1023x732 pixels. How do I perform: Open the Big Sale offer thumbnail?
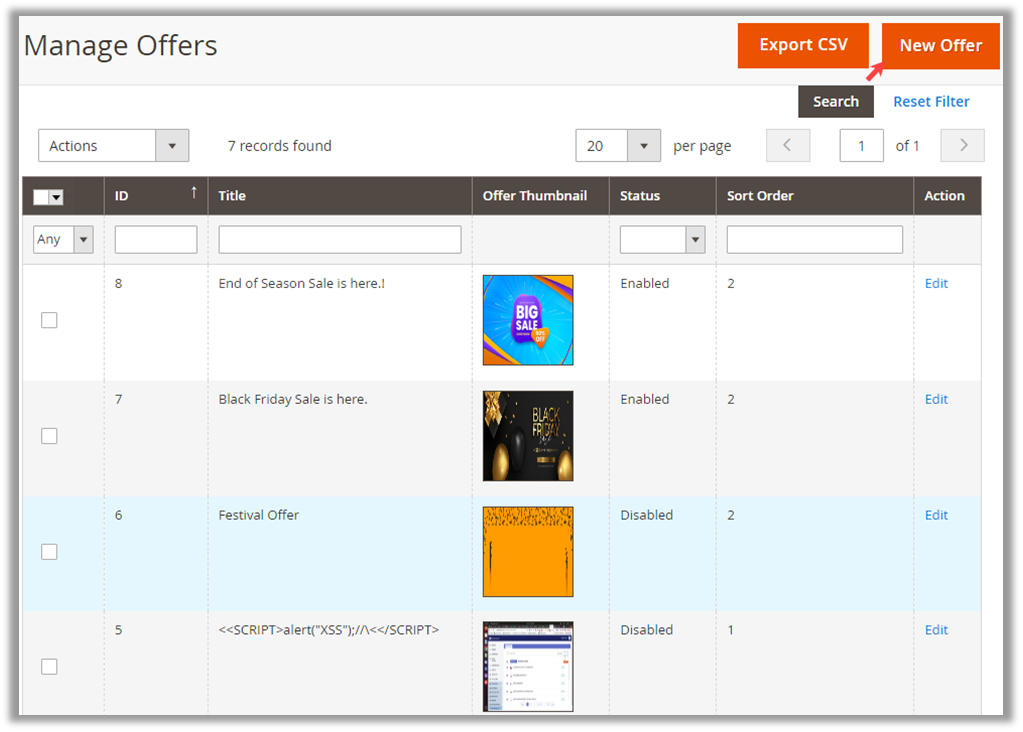[x=528, y=320]
